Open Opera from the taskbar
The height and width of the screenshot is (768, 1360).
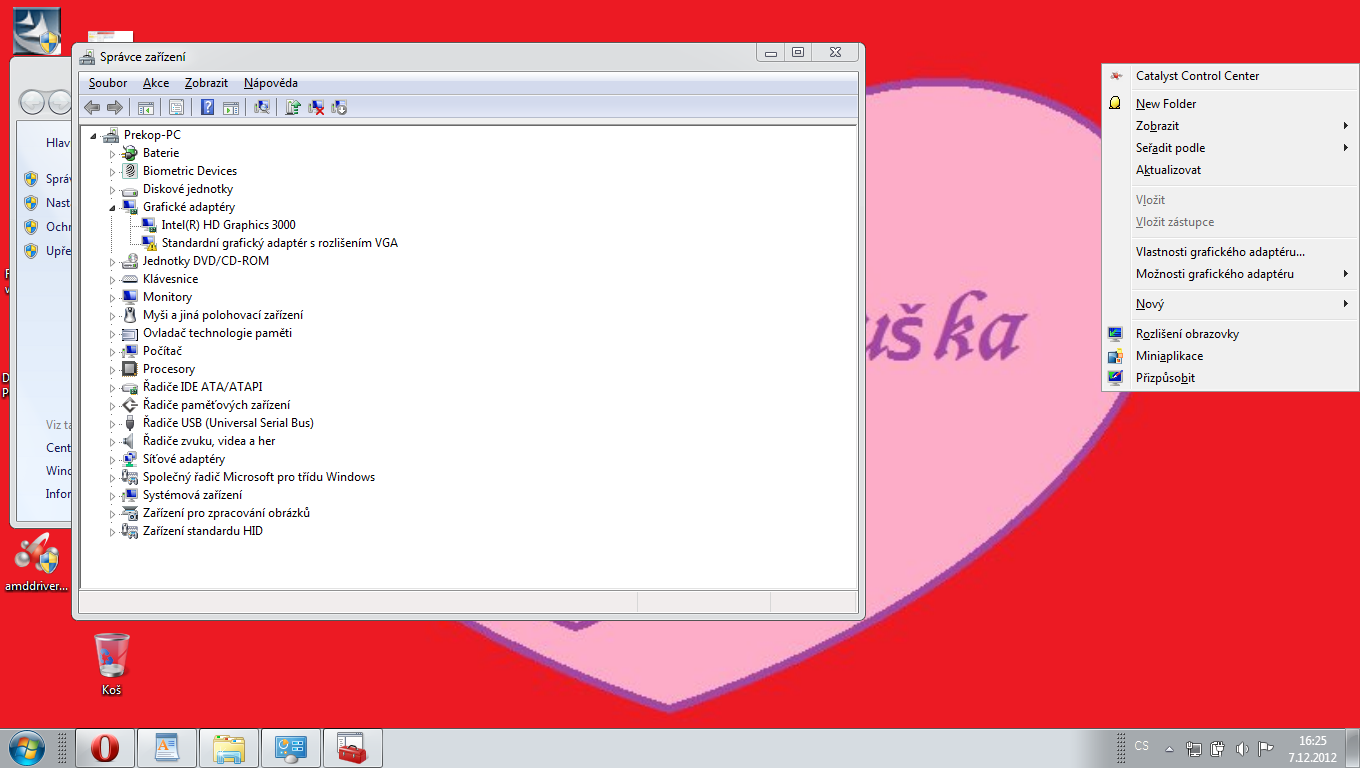click(105, 748)
